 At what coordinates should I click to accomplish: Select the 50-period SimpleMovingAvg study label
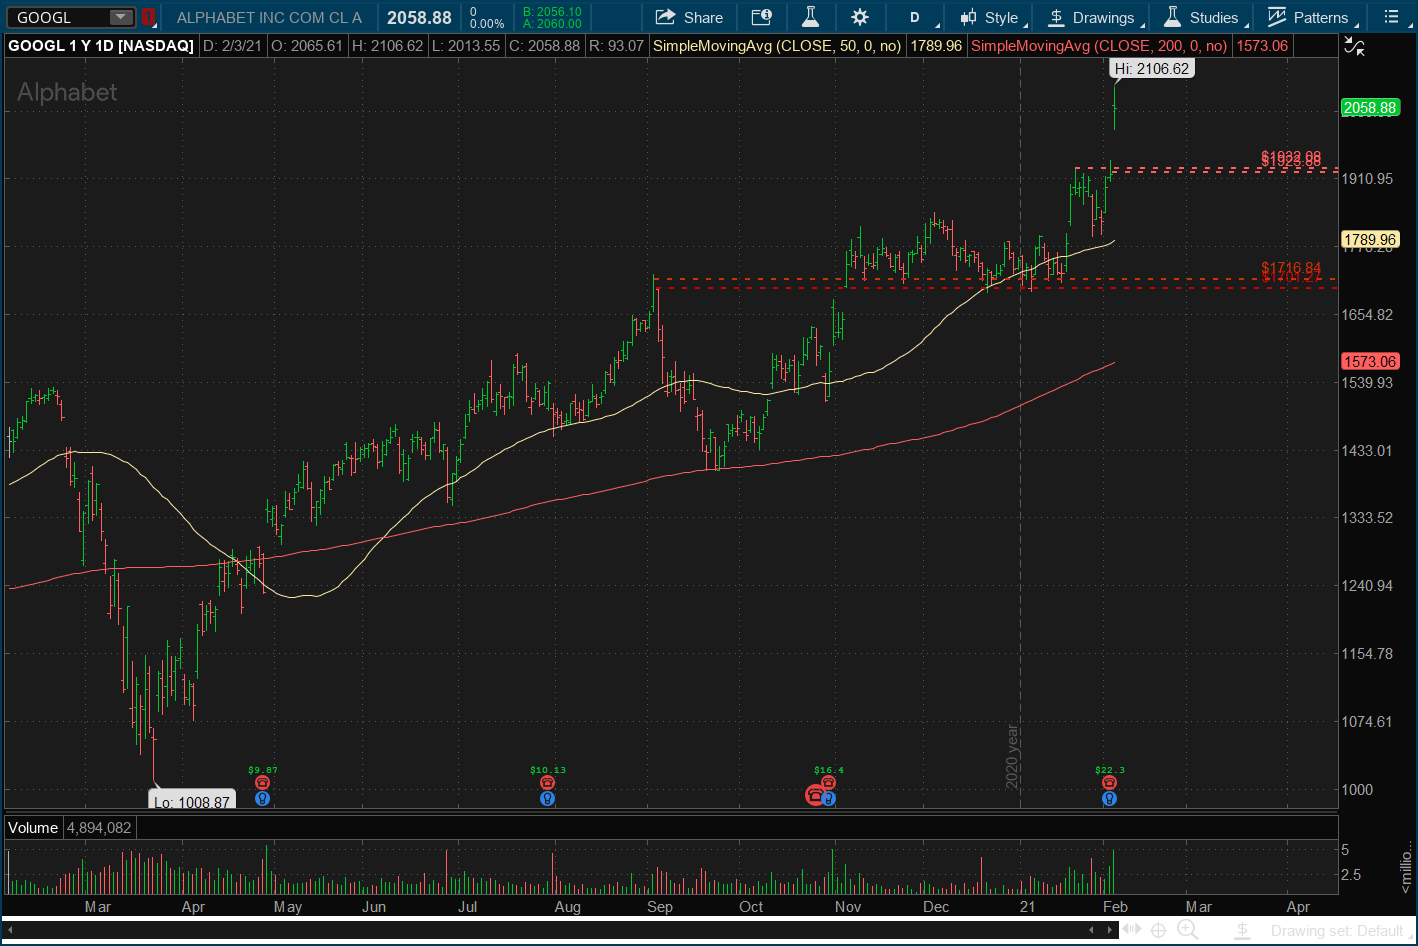(x=777, y=46)
